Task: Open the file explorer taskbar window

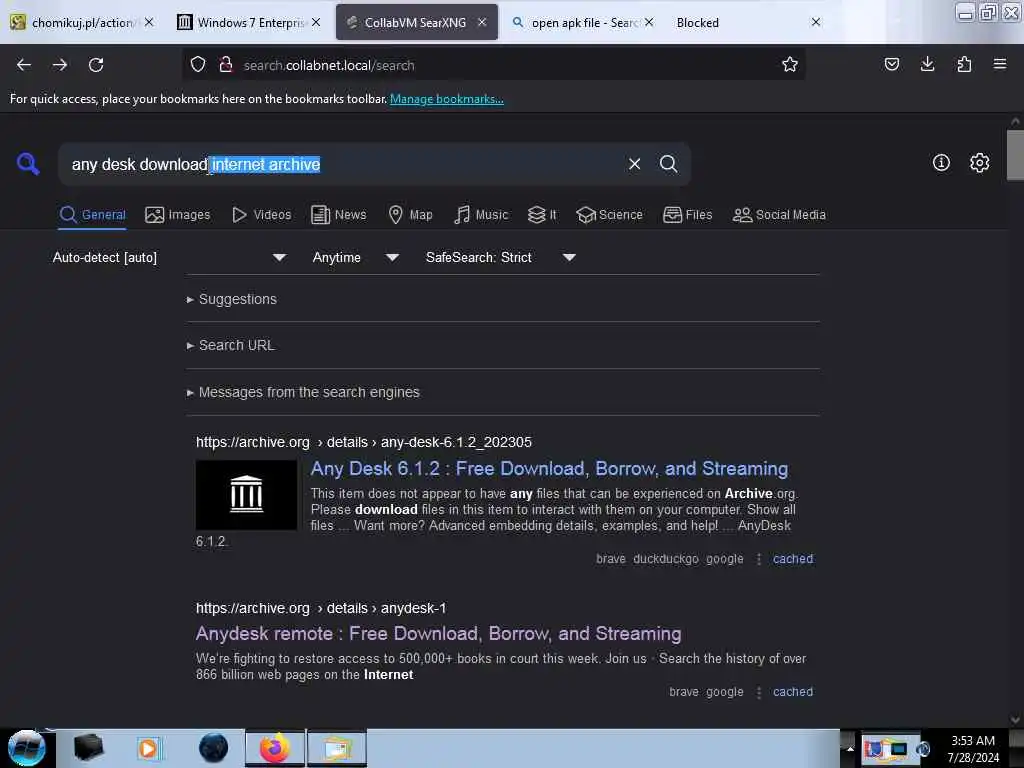Action: pos(337,748)
